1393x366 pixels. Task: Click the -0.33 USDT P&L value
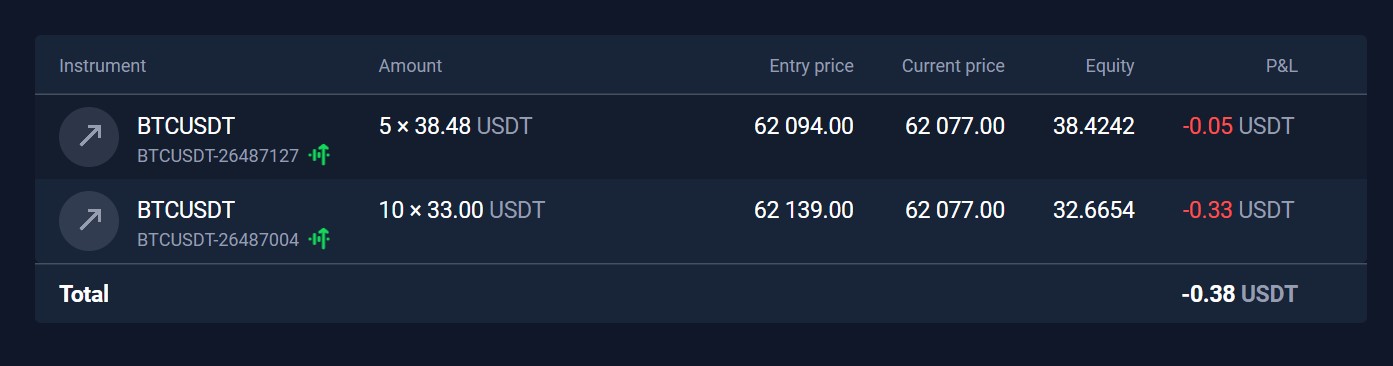pos(1238,210)
